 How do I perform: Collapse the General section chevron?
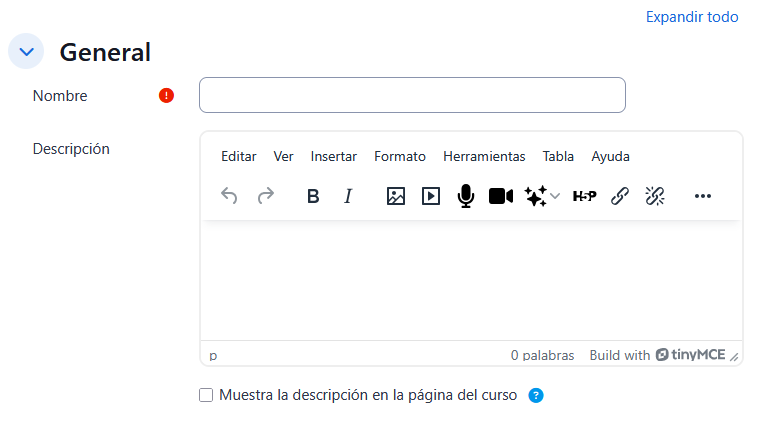(26, 52)
